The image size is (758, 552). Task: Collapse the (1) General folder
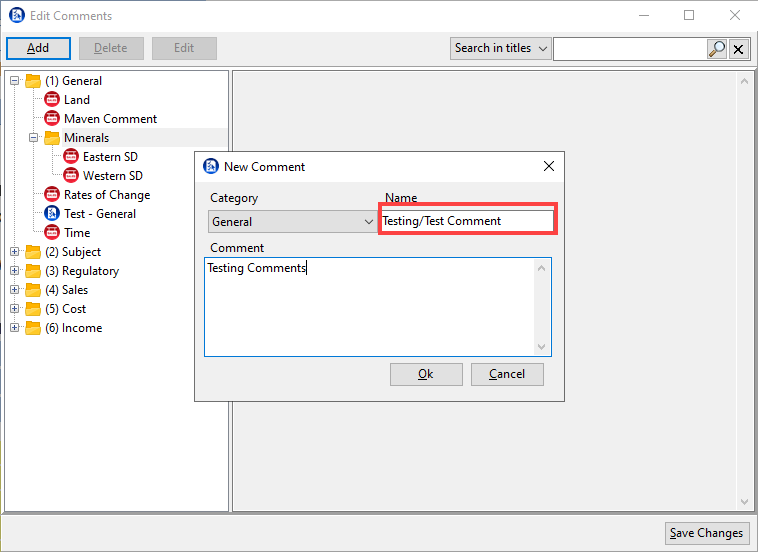[15, 81]
